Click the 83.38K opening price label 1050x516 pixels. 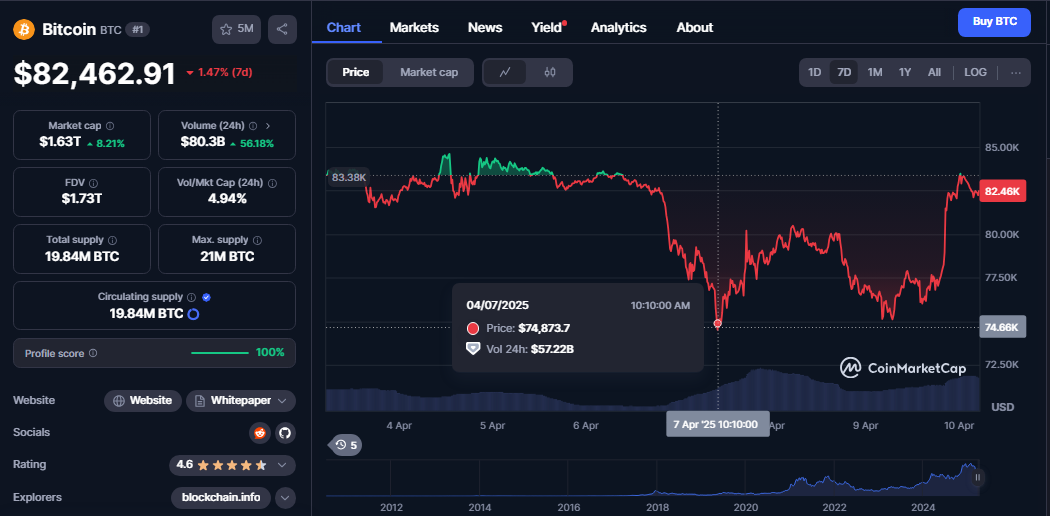pos(349,177)
